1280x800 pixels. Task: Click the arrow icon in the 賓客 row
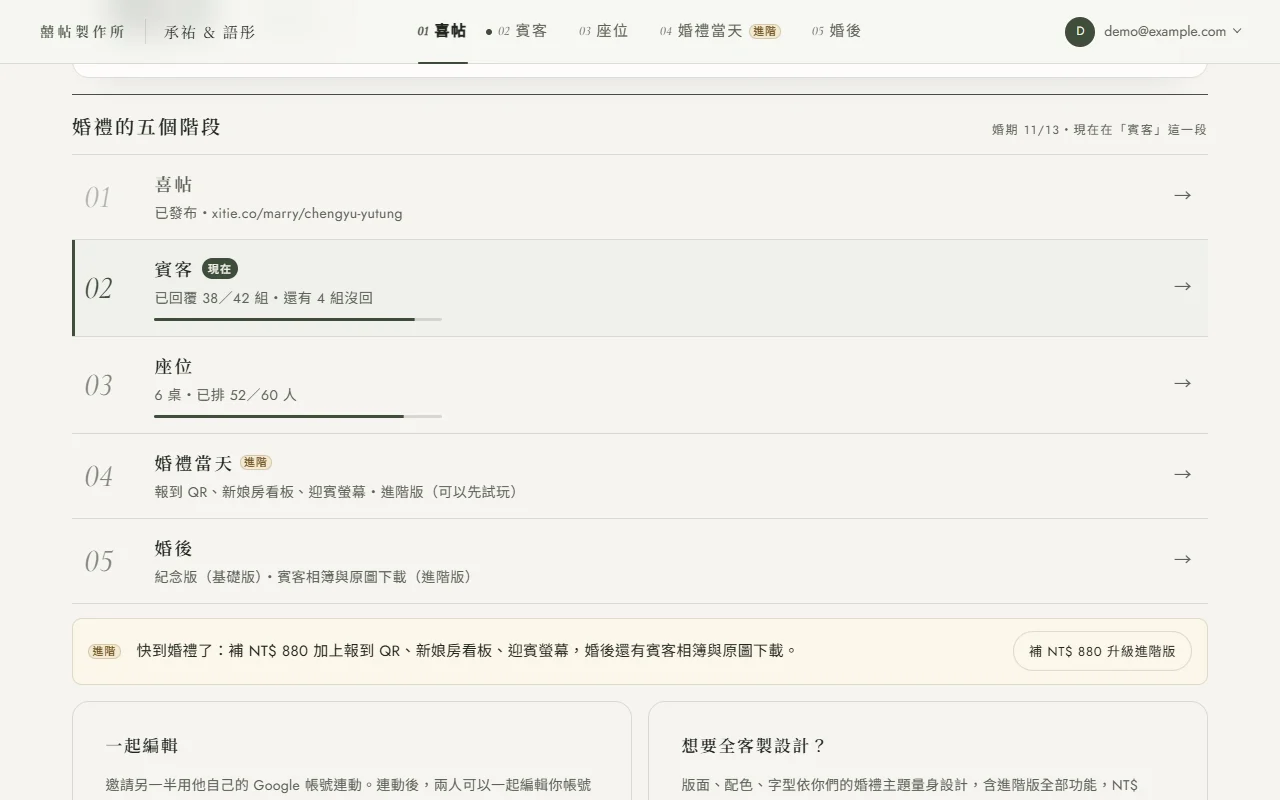pyautogui.click(x=1182, y=286)
